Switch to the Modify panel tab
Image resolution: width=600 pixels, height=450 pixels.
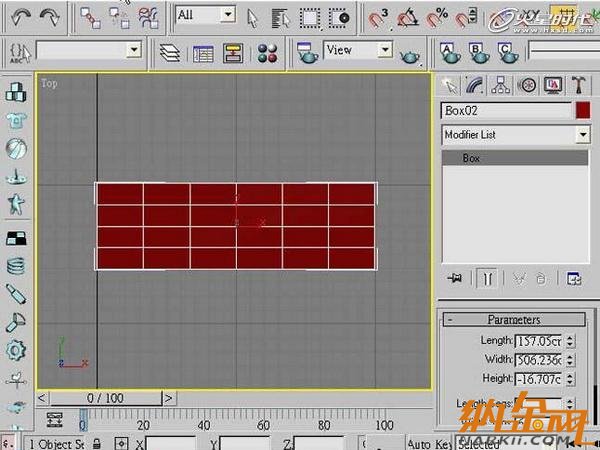click(474, 85)
